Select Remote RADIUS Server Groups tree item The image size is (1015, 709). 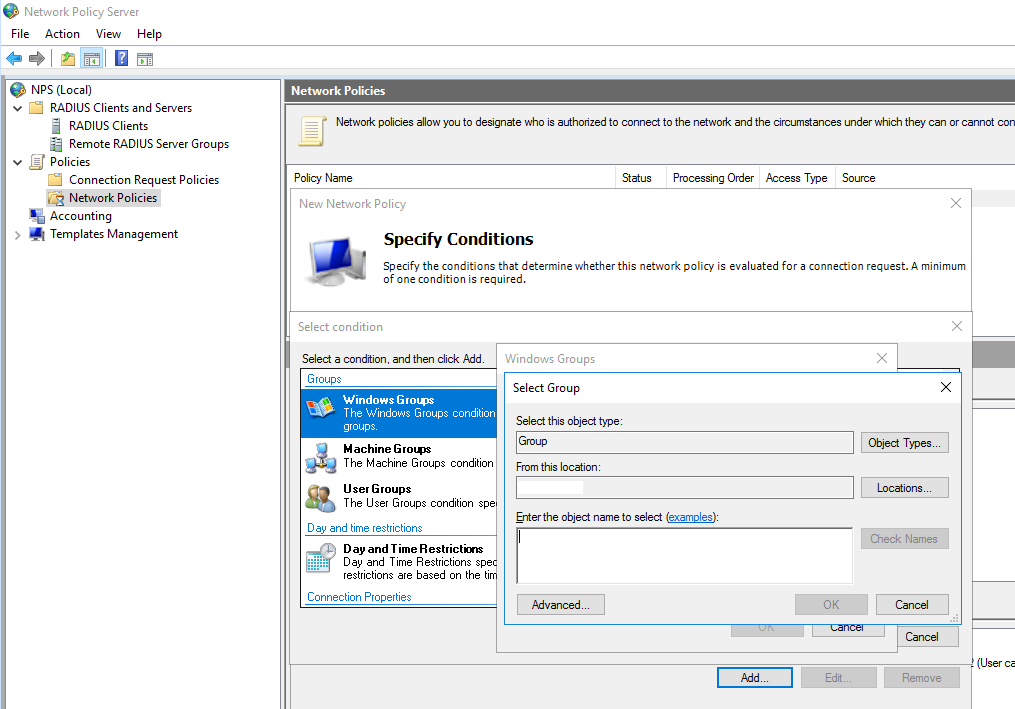149,144
